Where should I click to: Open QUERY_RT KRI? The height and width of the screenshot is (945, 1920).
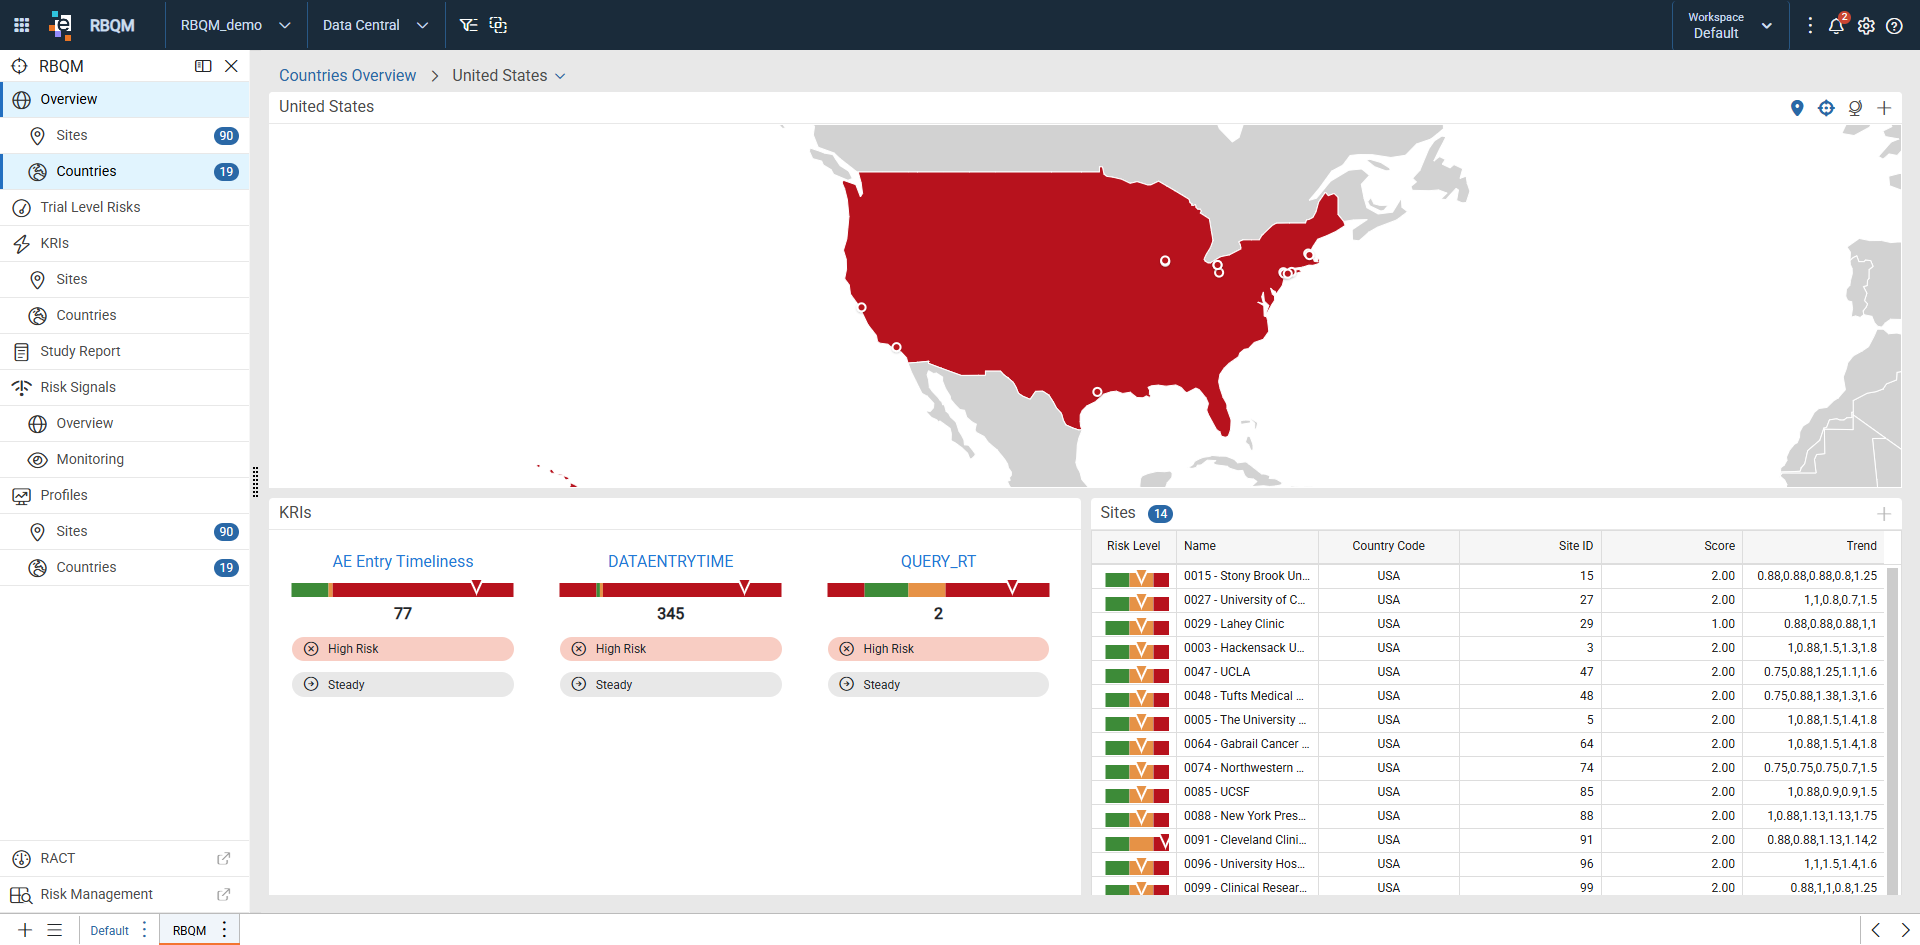[x=938, y=562]
